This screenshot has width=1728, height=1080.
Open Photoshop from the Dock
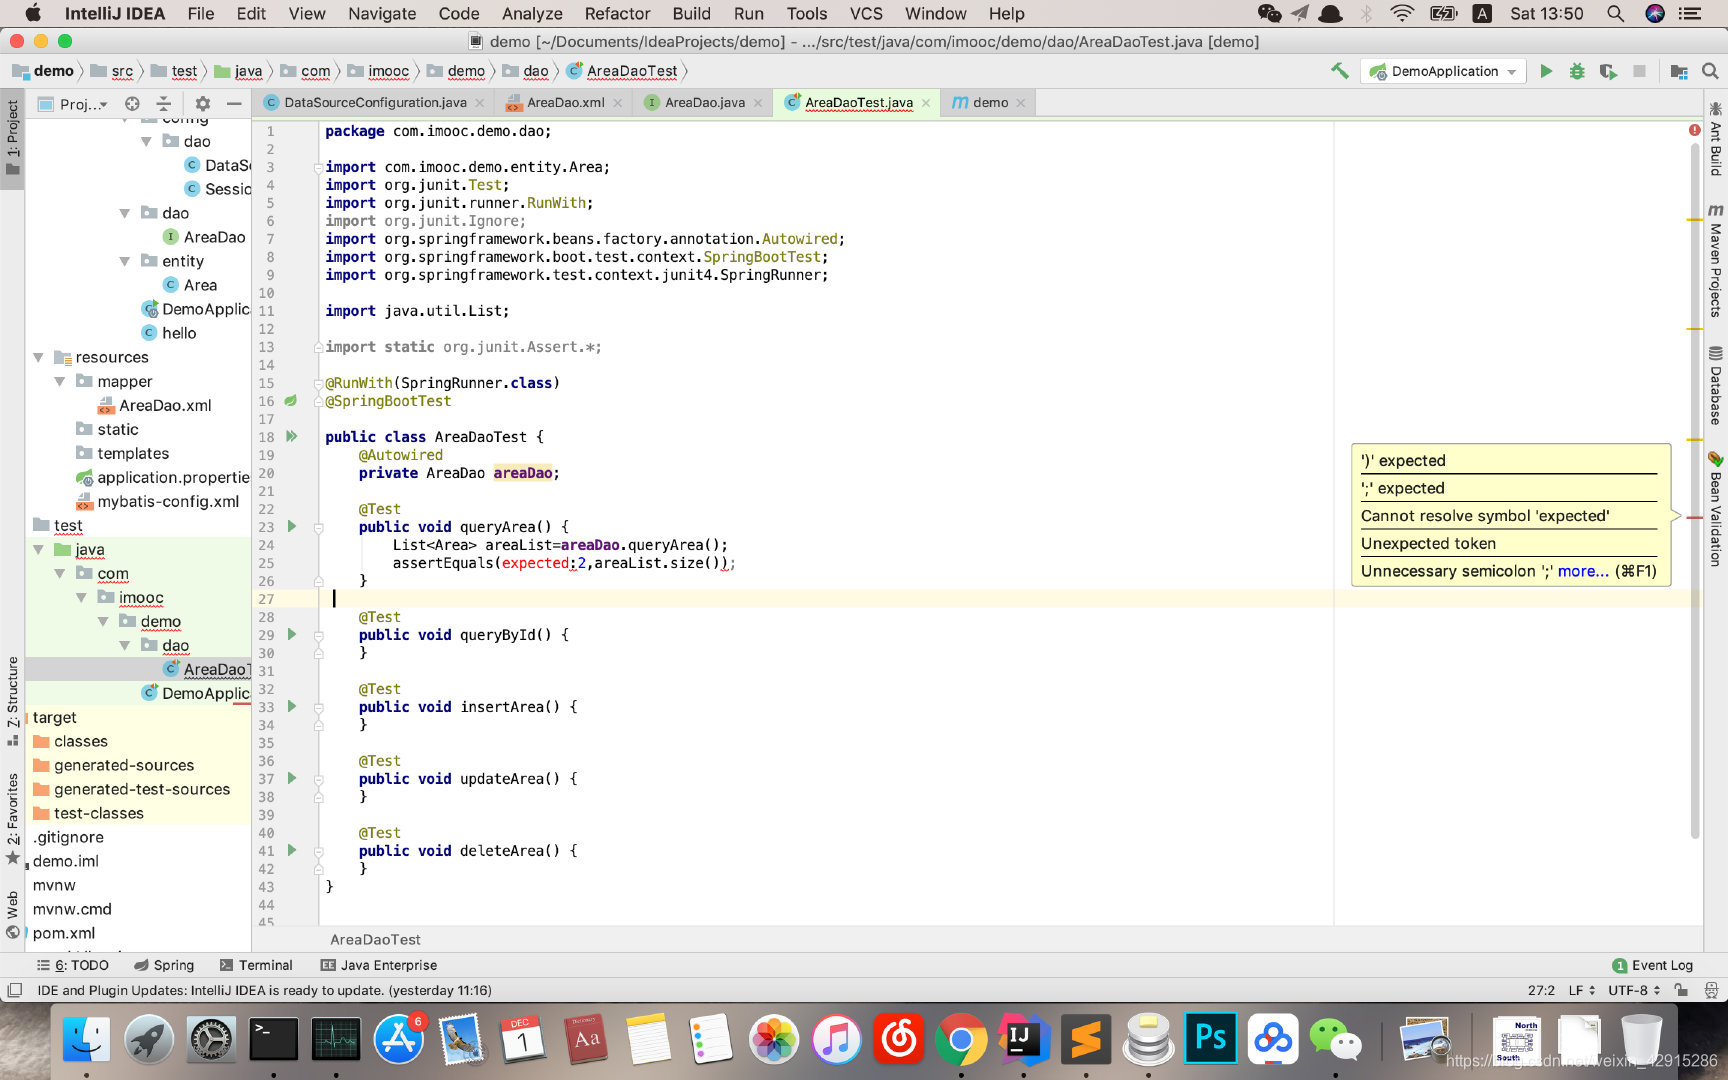pos(1210,1040)
